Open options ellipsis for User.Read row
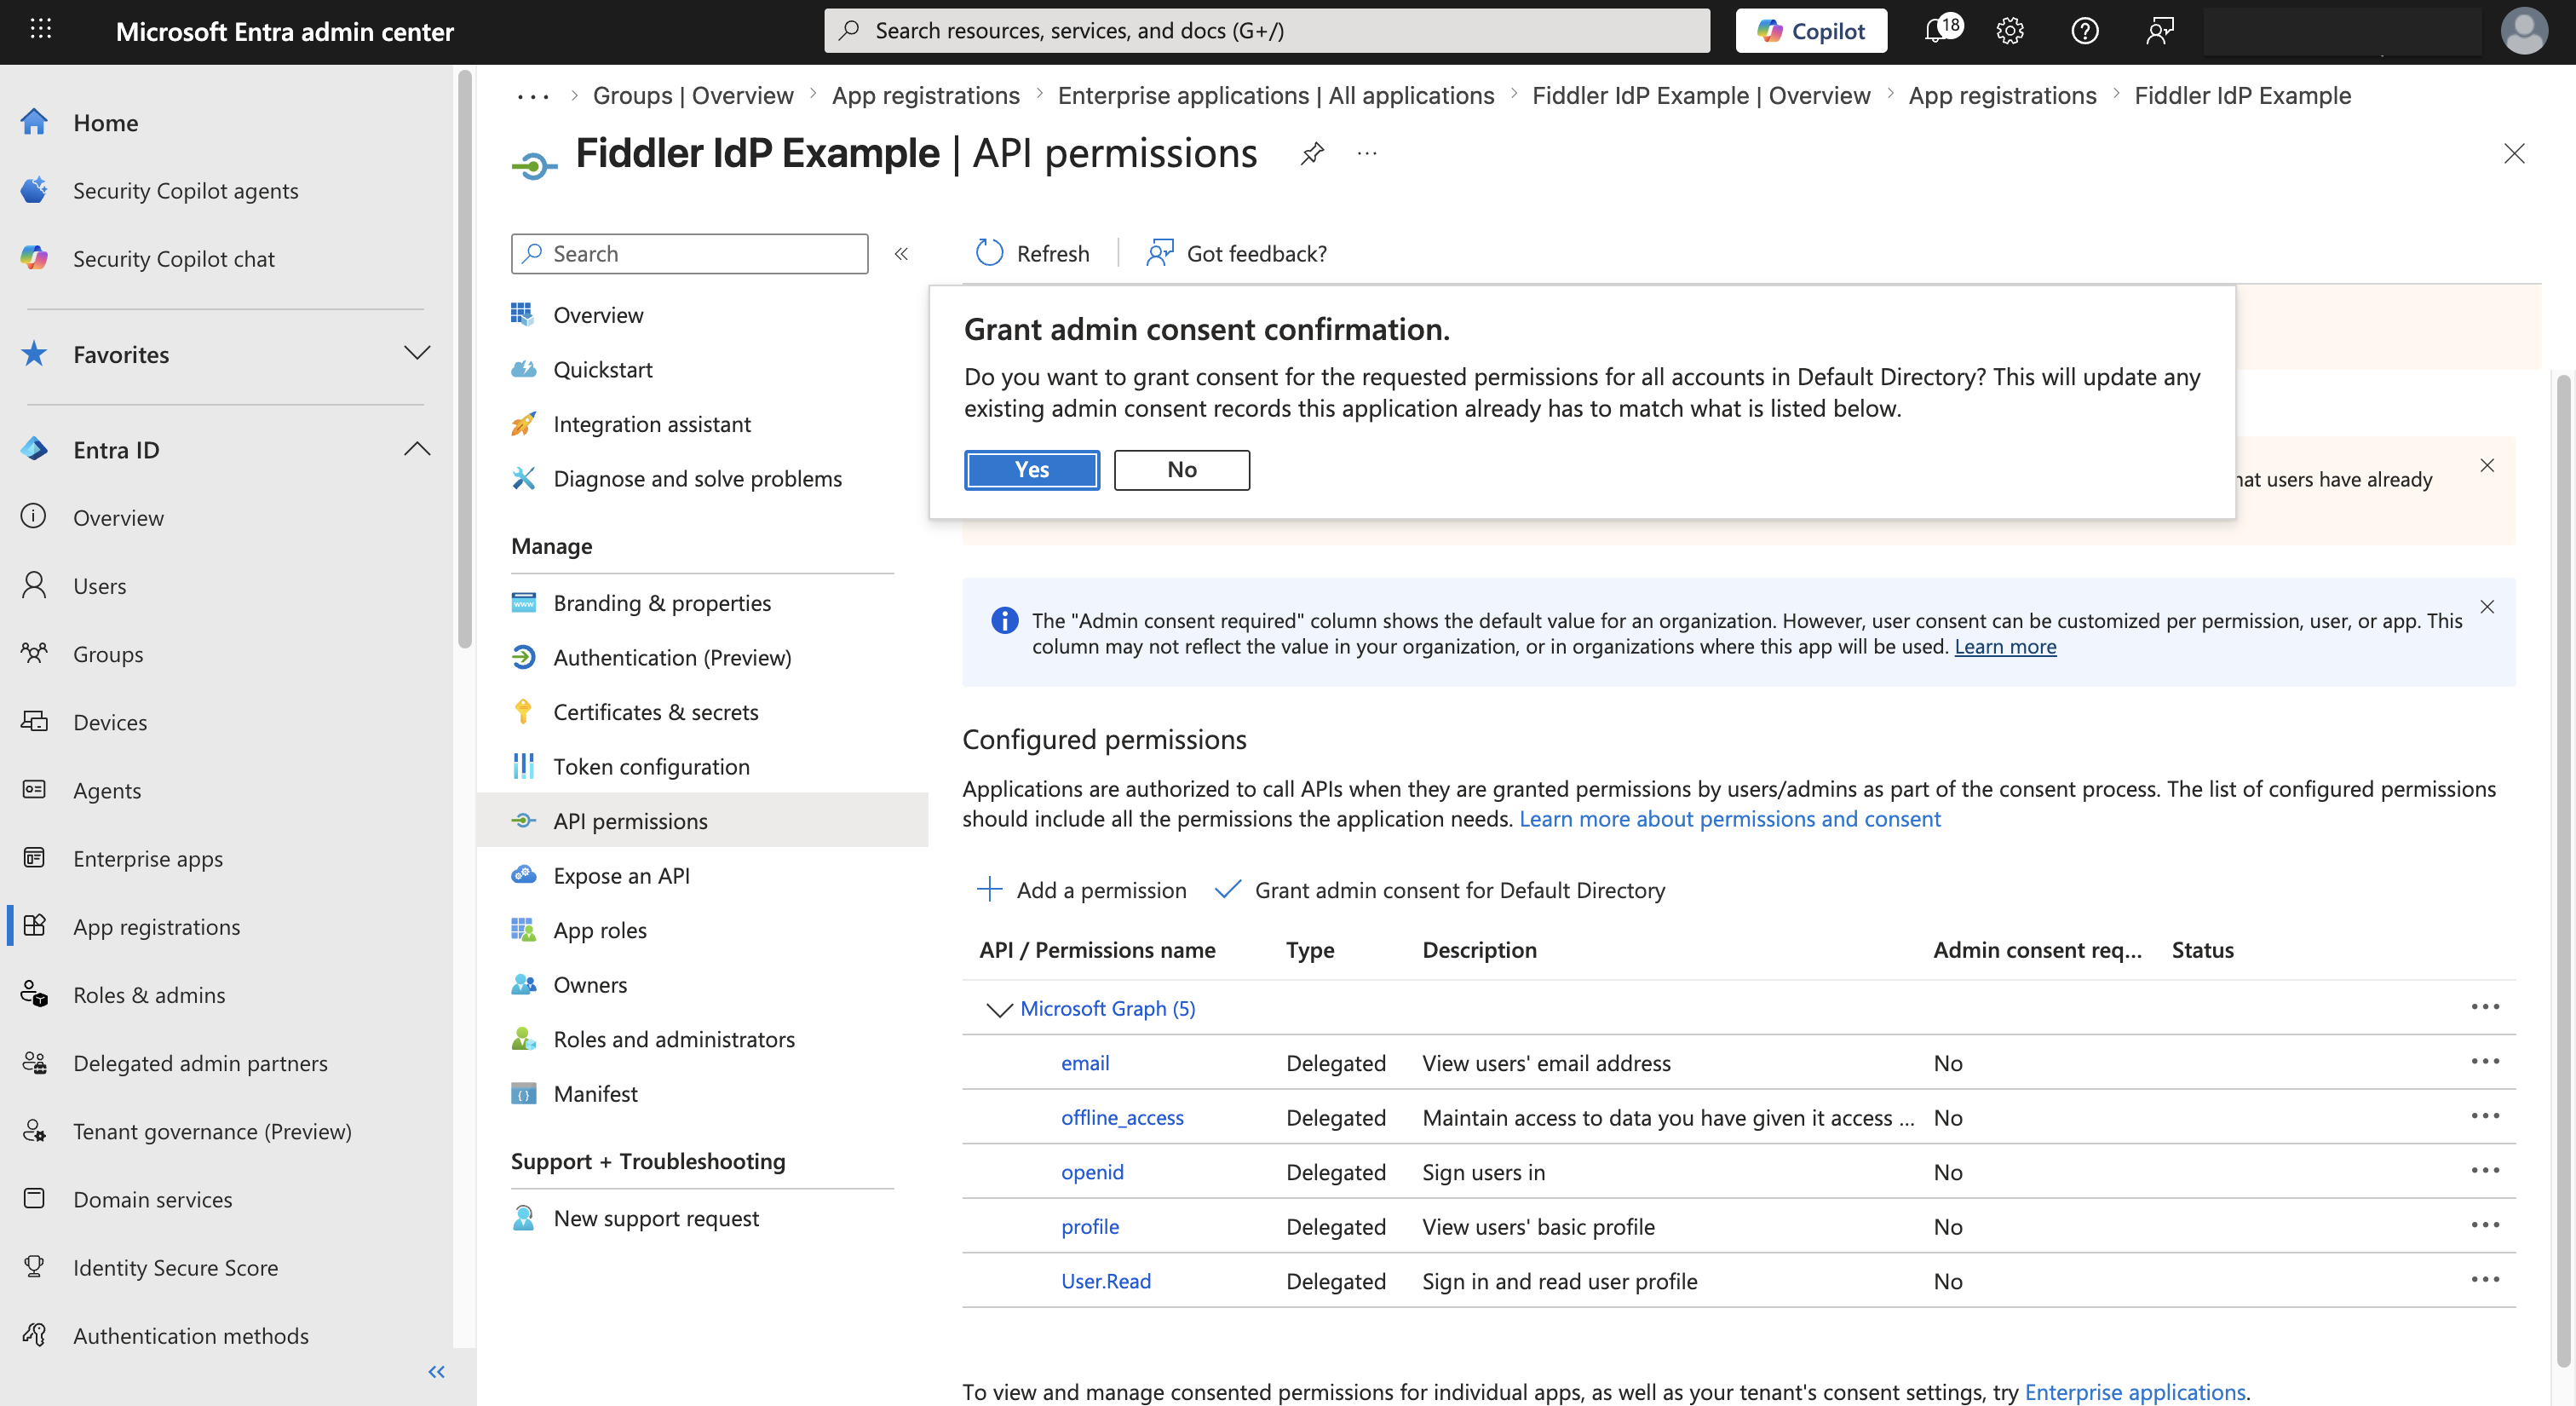This screenshot has height=1406, width=2576. pyautogui.click(x=2485, y=1279)
